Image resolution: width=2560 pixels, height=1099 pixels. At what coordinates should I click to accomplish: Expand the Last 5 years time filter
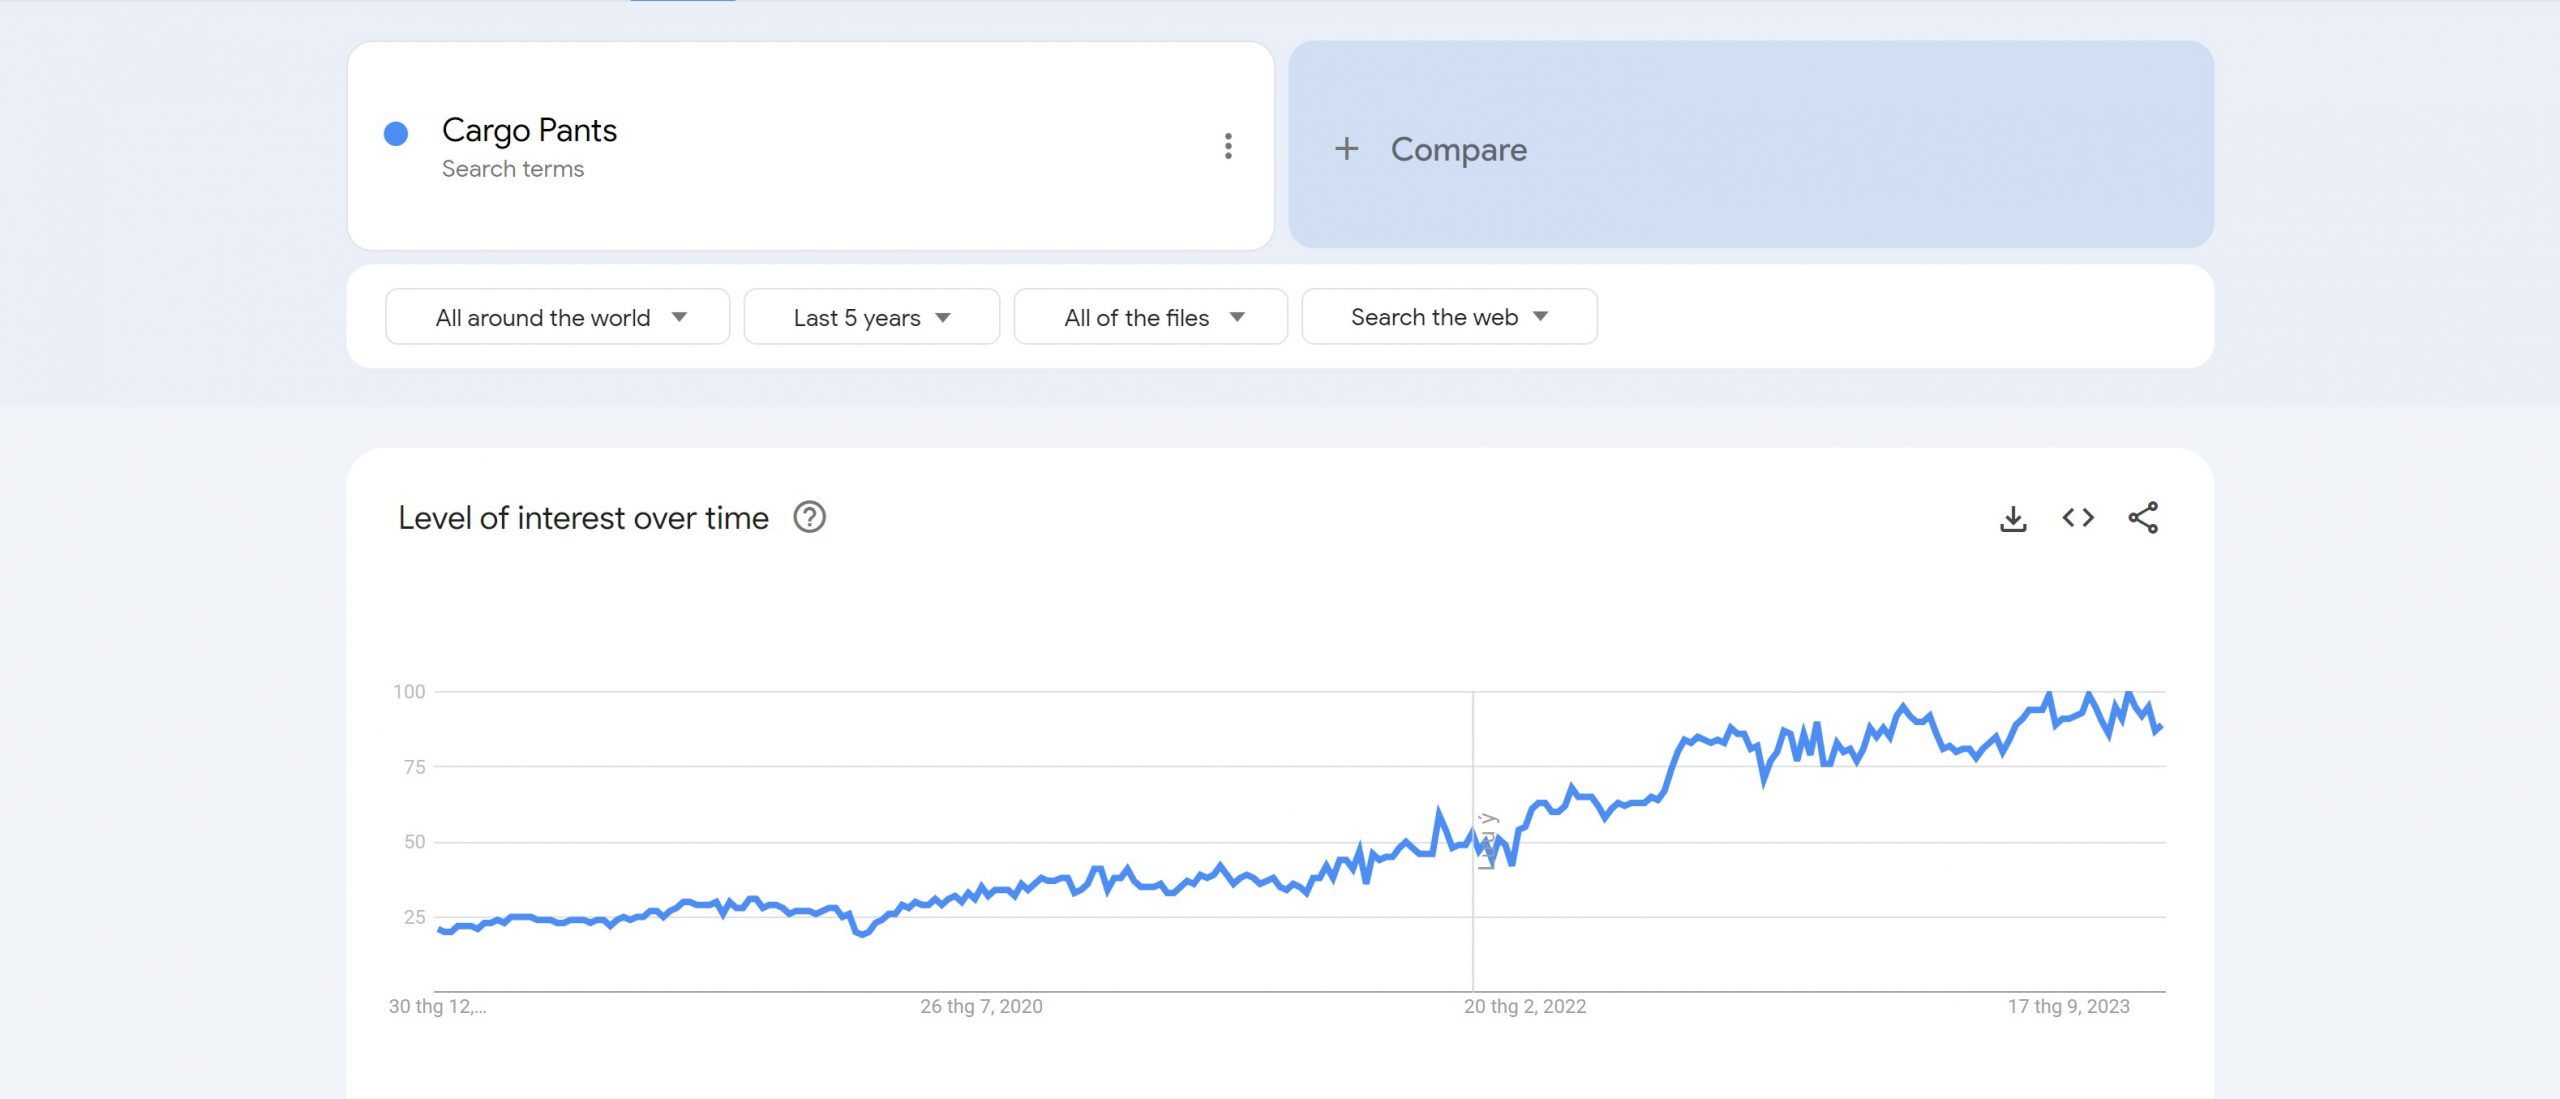871,317
